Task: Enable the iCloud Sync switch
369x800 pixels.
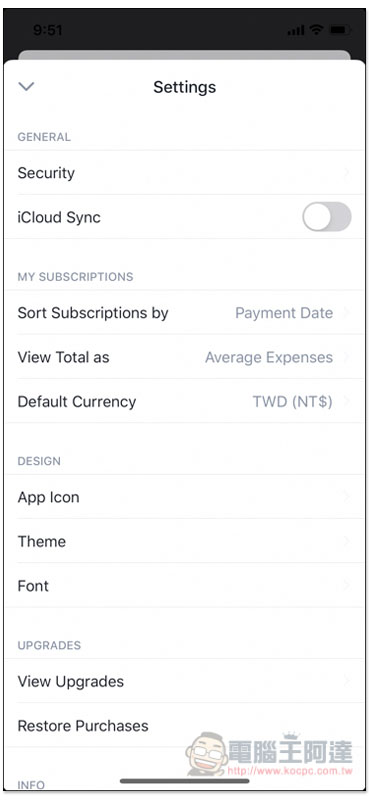Action: pyautogui.click(x=327, y=217)
